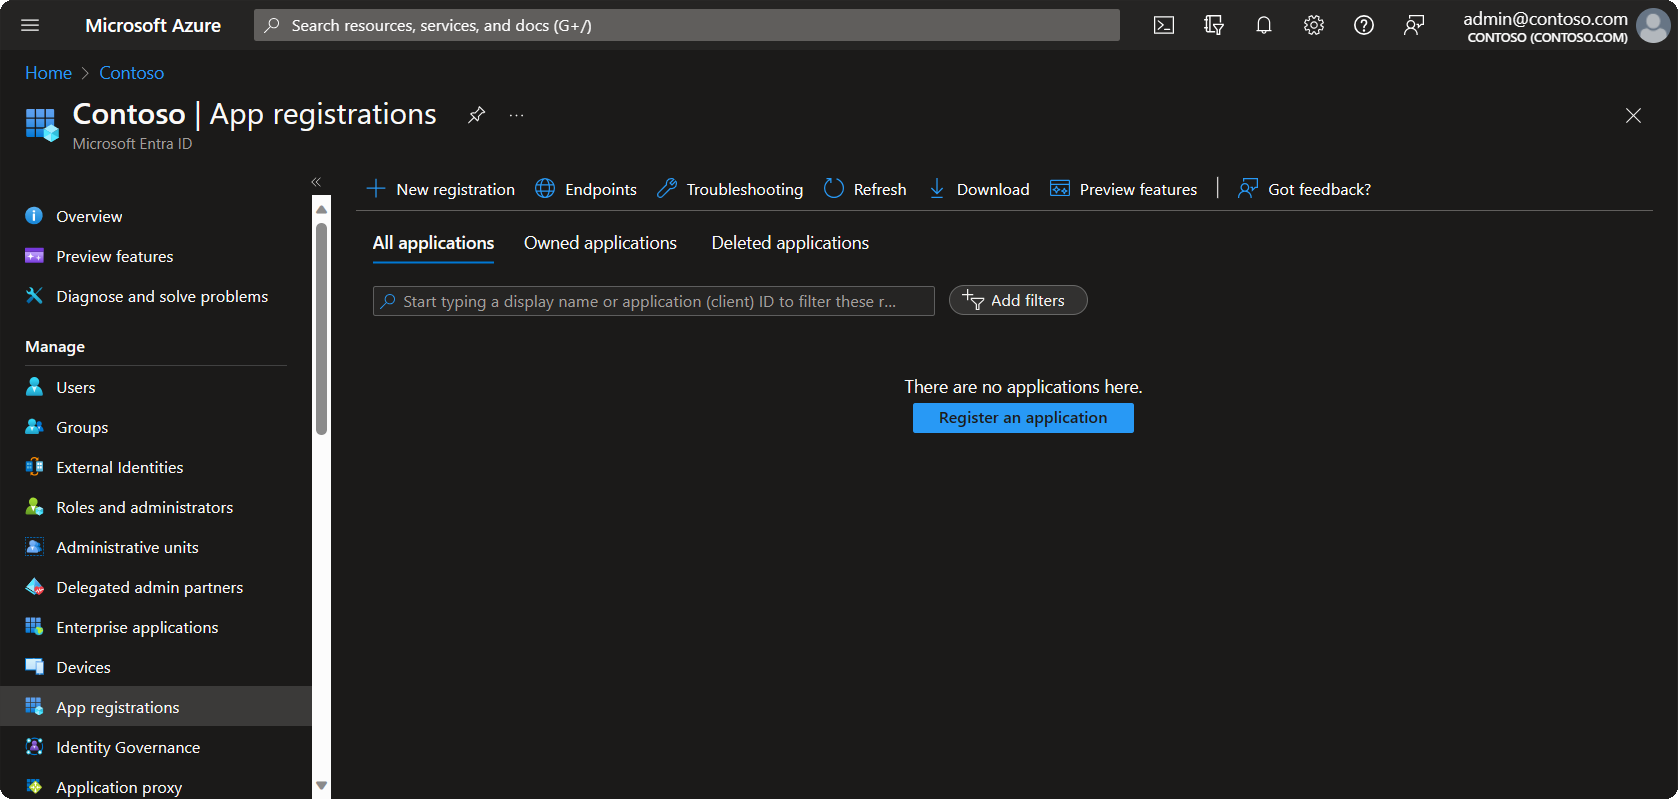The height and width of the screenshot is (799, 1678).
Task: Open the admin account avatar menu
Action: [x=1653, y=26]
